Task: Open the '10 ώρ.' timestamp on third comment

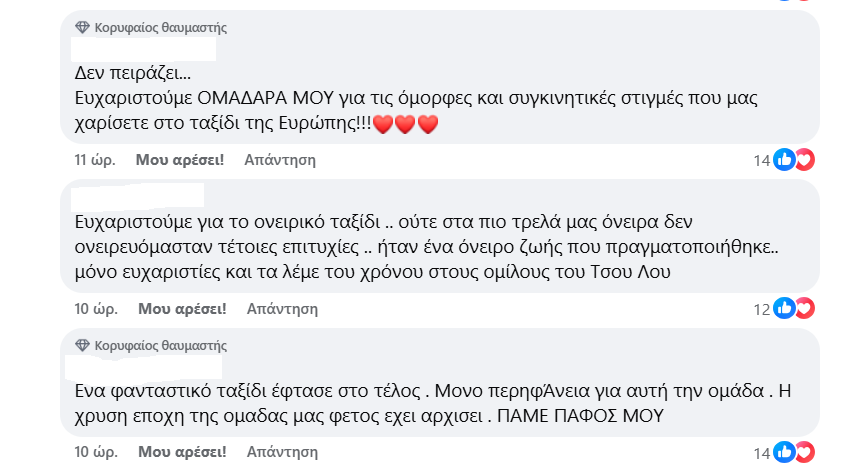Action: [96, 452]
